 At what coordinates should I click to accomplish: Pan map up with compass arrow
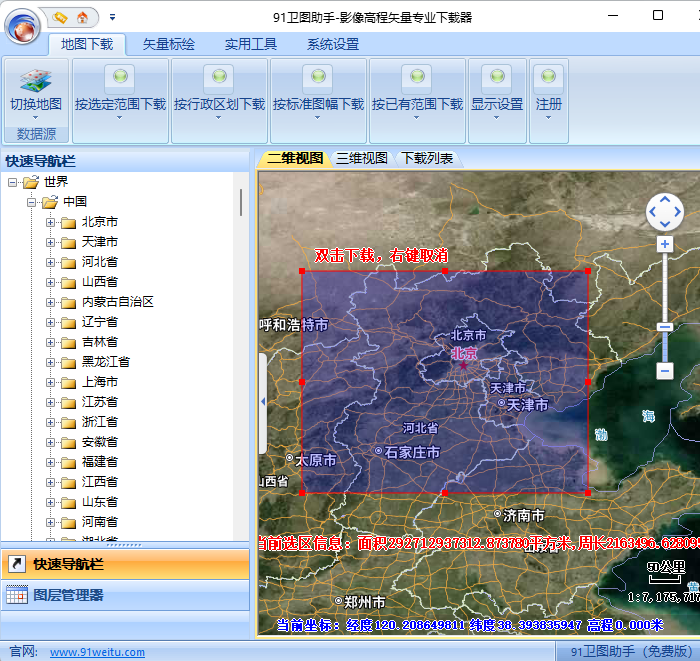665,200
